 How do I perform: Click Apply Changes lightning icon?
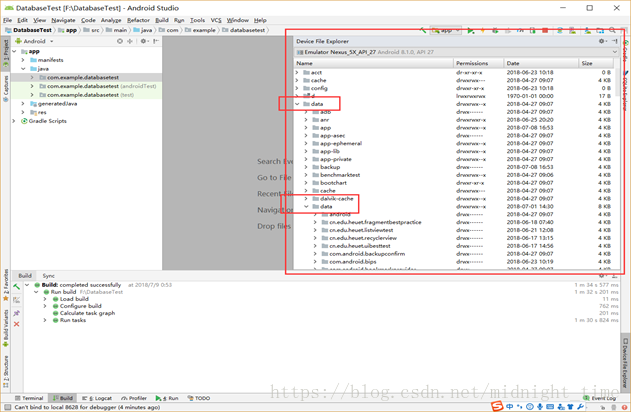click(x=483, y=31)
